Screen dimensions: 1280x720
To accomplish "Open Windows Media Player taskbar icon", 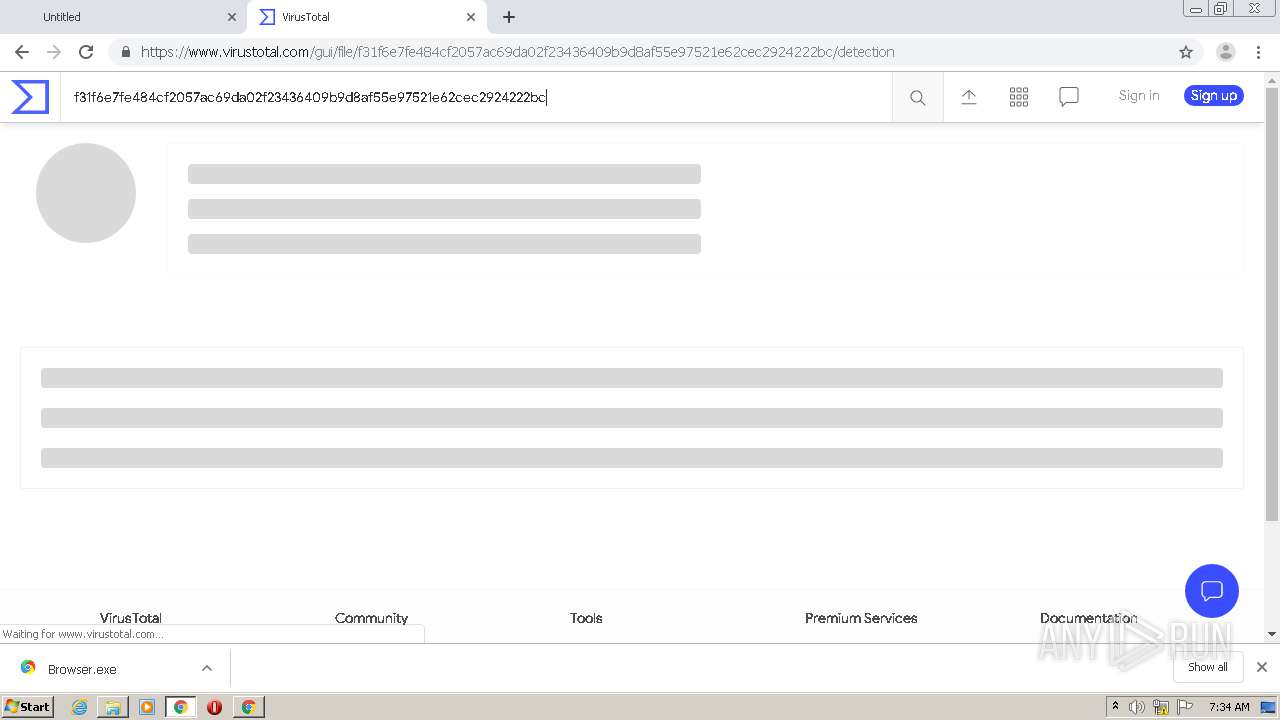I will click(x=147, y=707).
